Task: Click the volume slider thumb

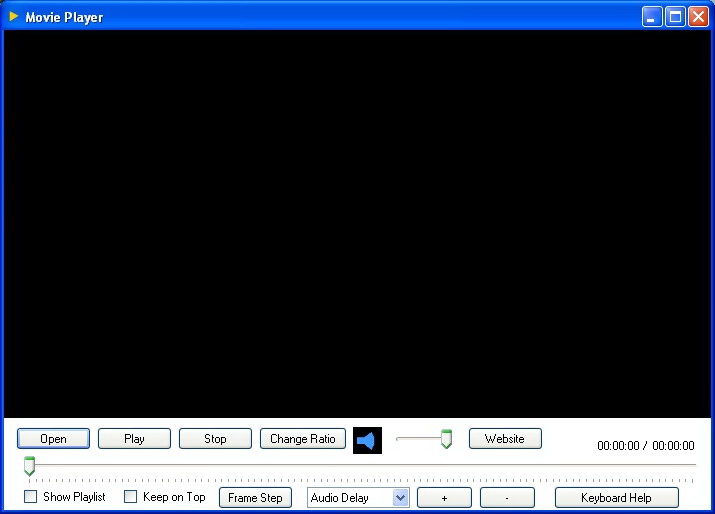Action: click(x=446, y=439)
